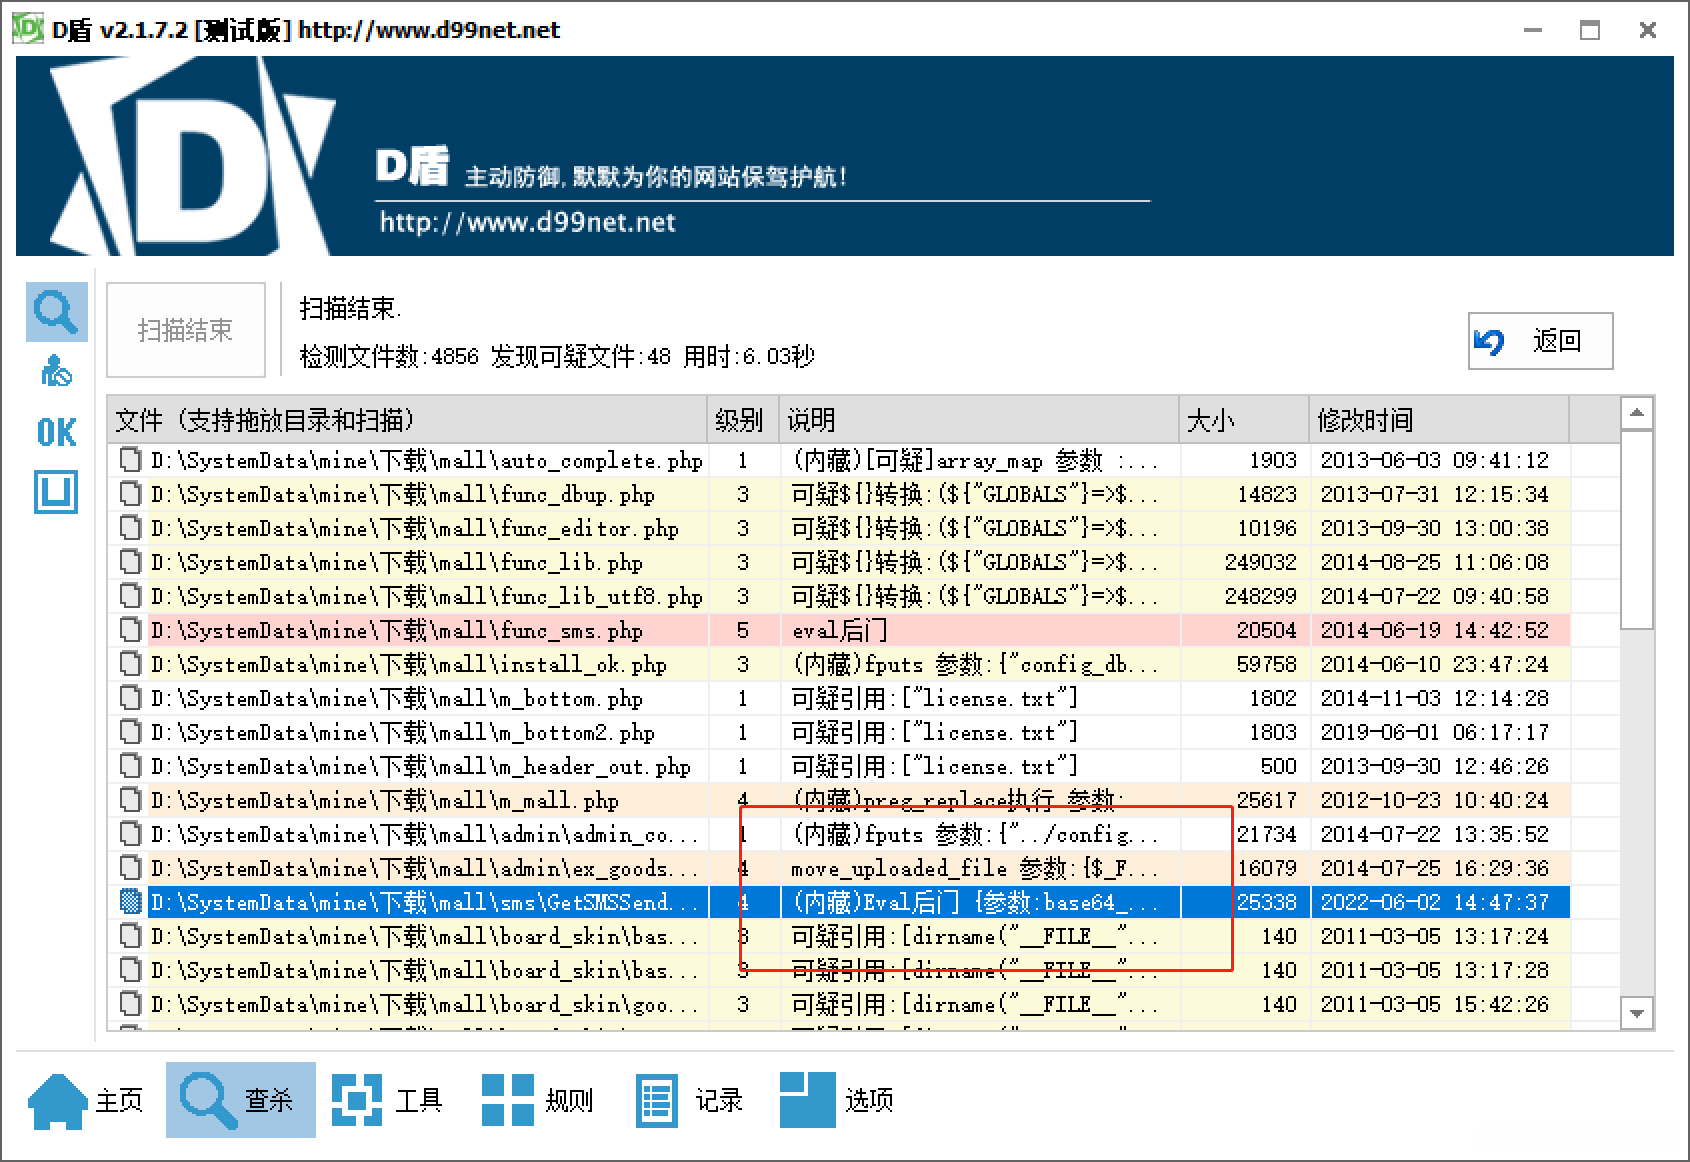Click file icon of admin\admin_co row
Screen dimensions: 1690x1162
130,834
